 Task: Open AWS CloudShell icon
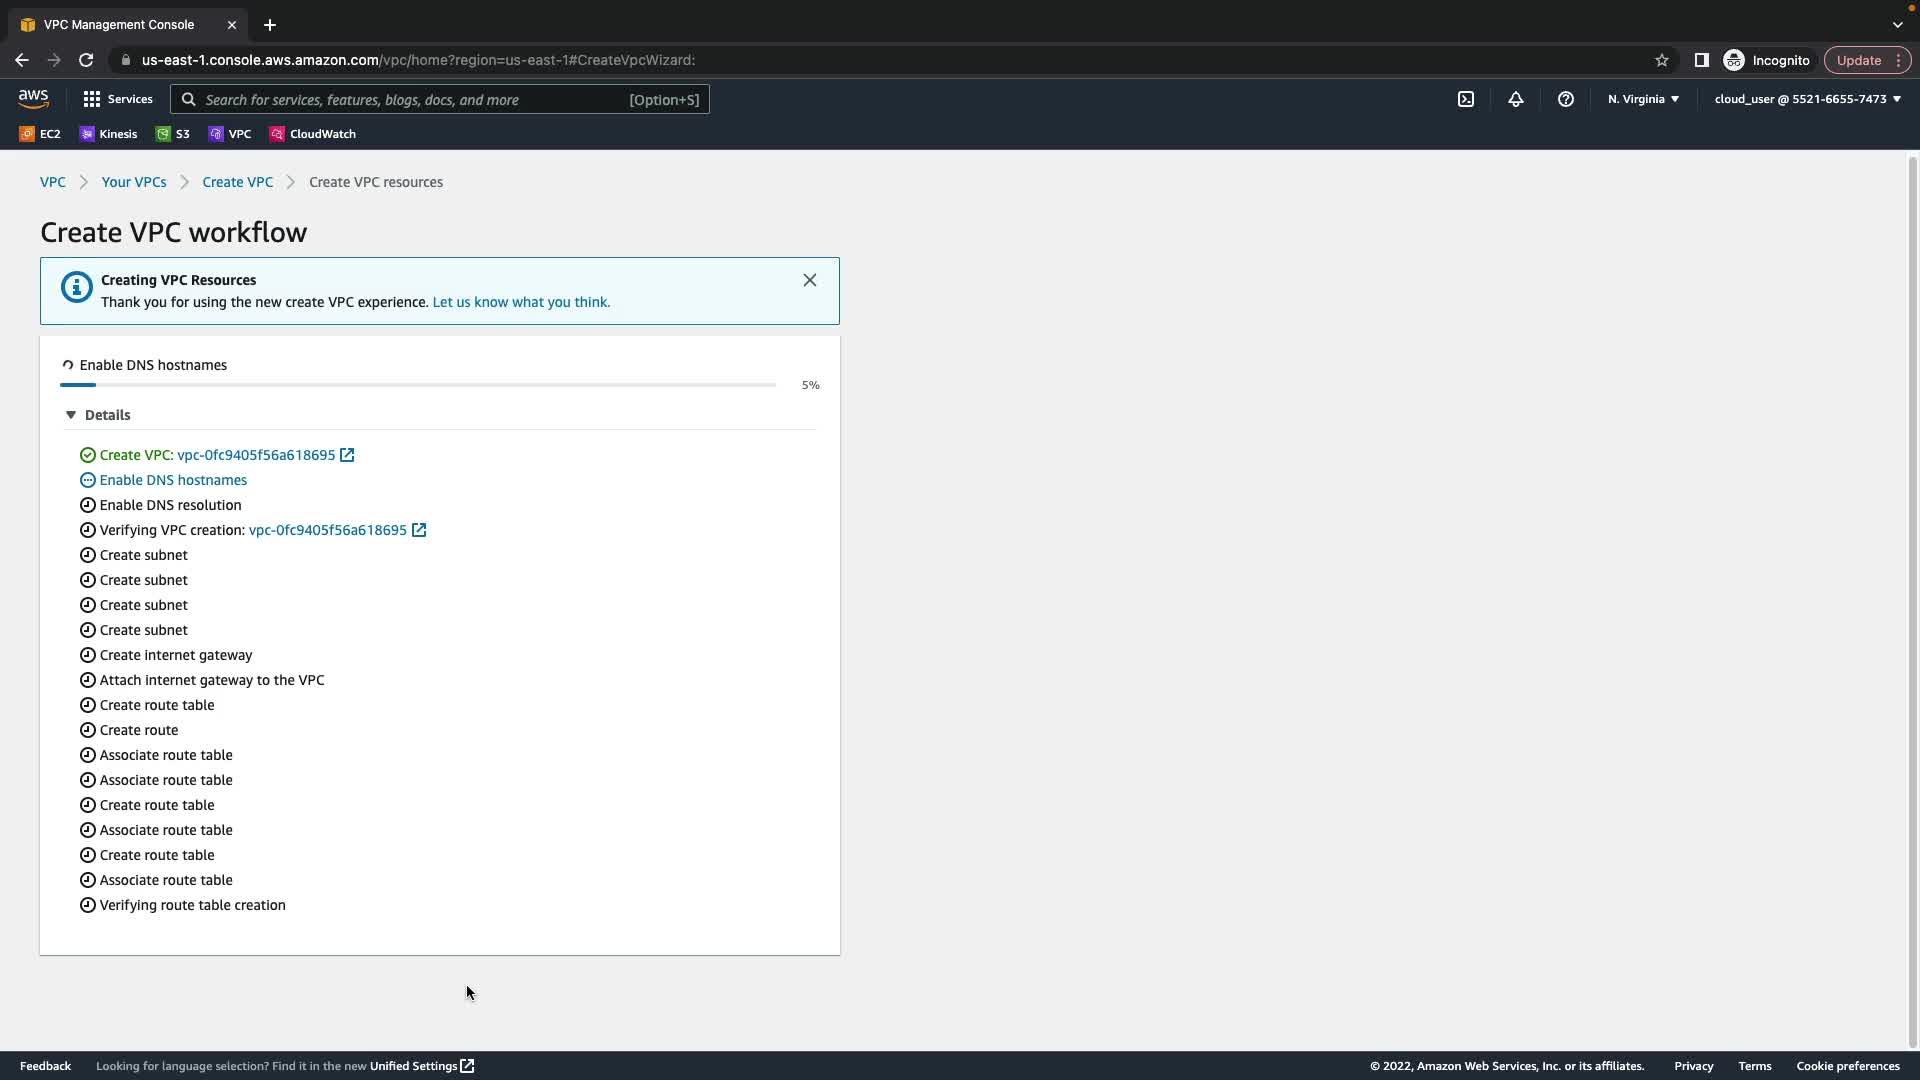[1465, 99]
